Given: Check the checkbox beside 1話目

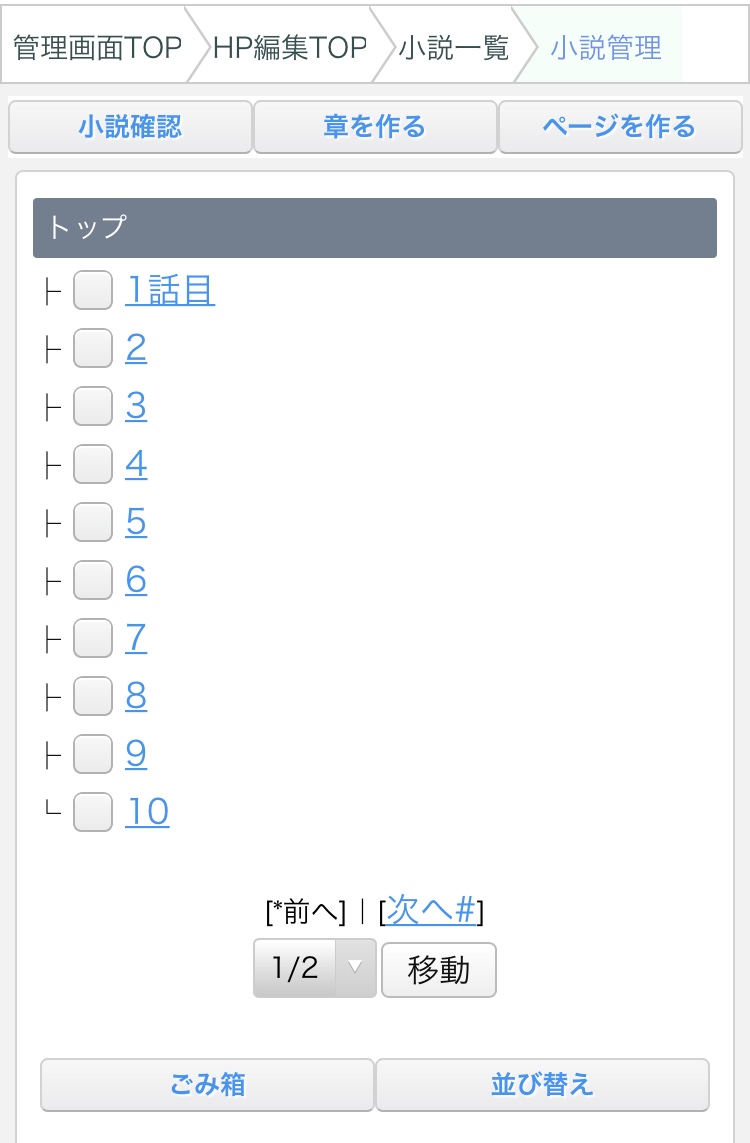Looking at the screenshot, I should point(93,291).
